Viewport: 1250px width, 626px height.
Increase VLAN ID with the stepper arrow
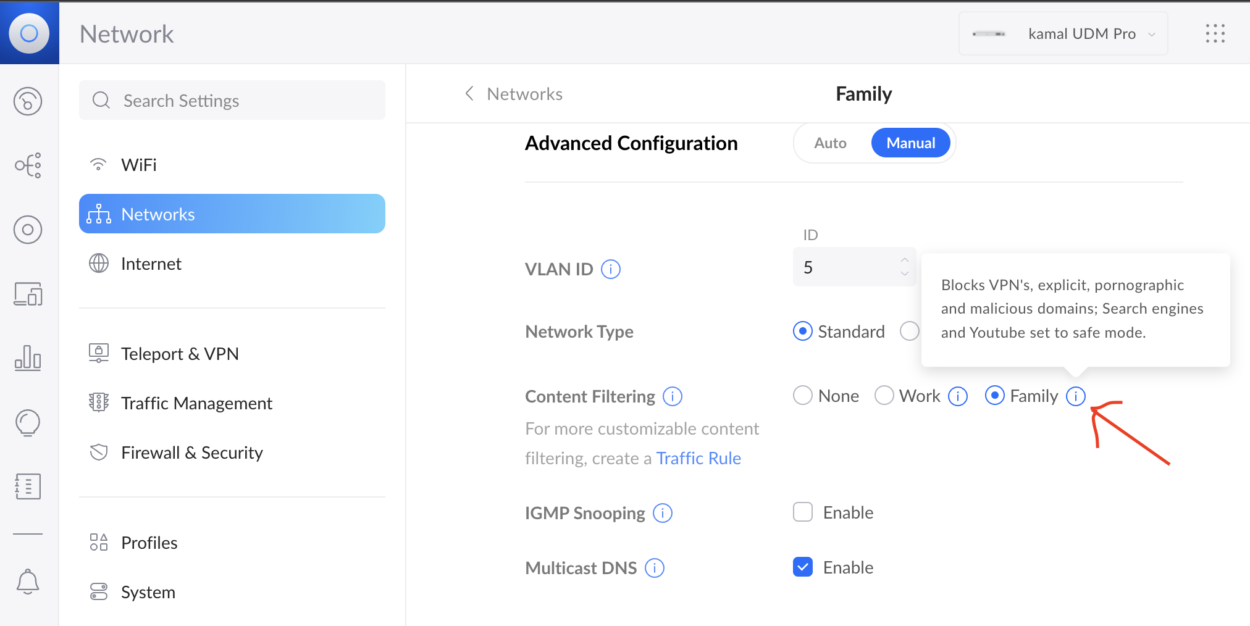click(905, 260)
